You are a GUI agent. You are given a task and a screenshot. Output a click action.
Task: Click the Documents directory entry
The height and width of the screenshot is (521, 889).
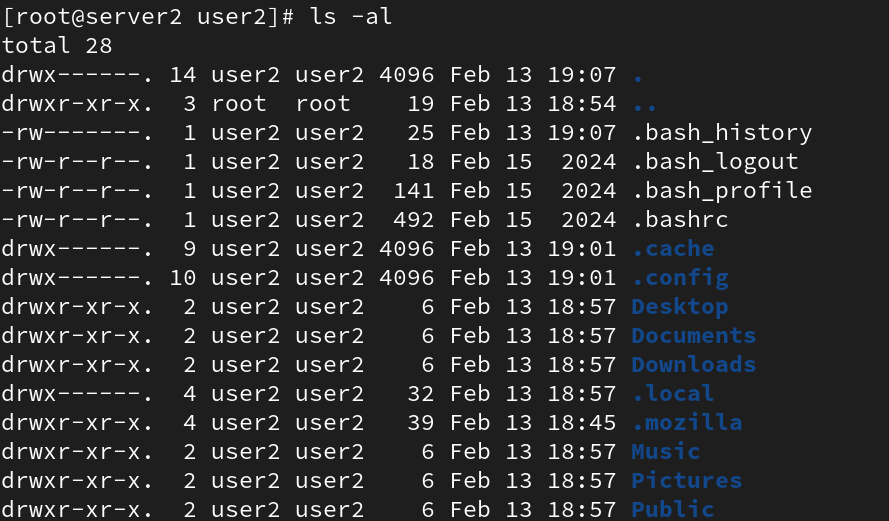click(x=694, y=336)
